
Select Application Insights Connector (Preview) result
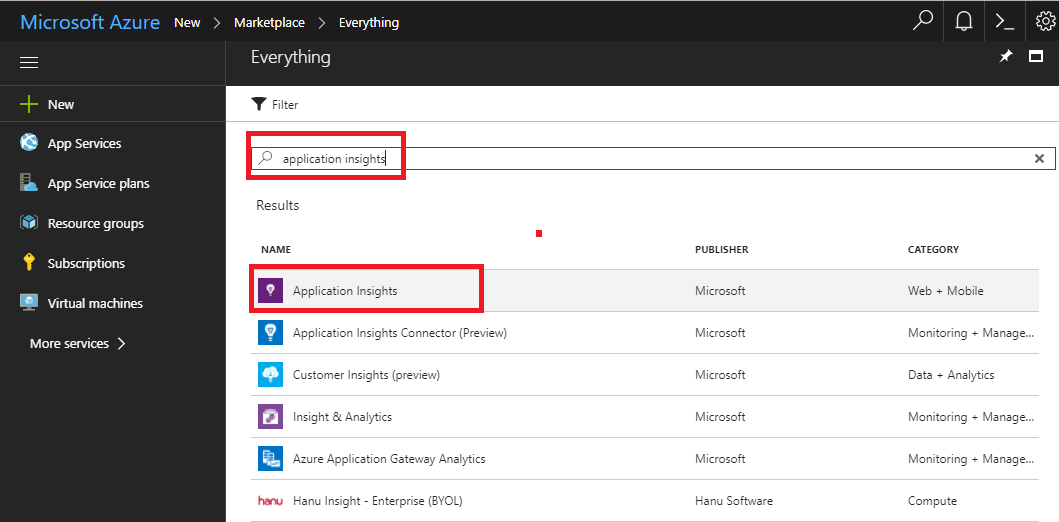[x=400, y=333]
